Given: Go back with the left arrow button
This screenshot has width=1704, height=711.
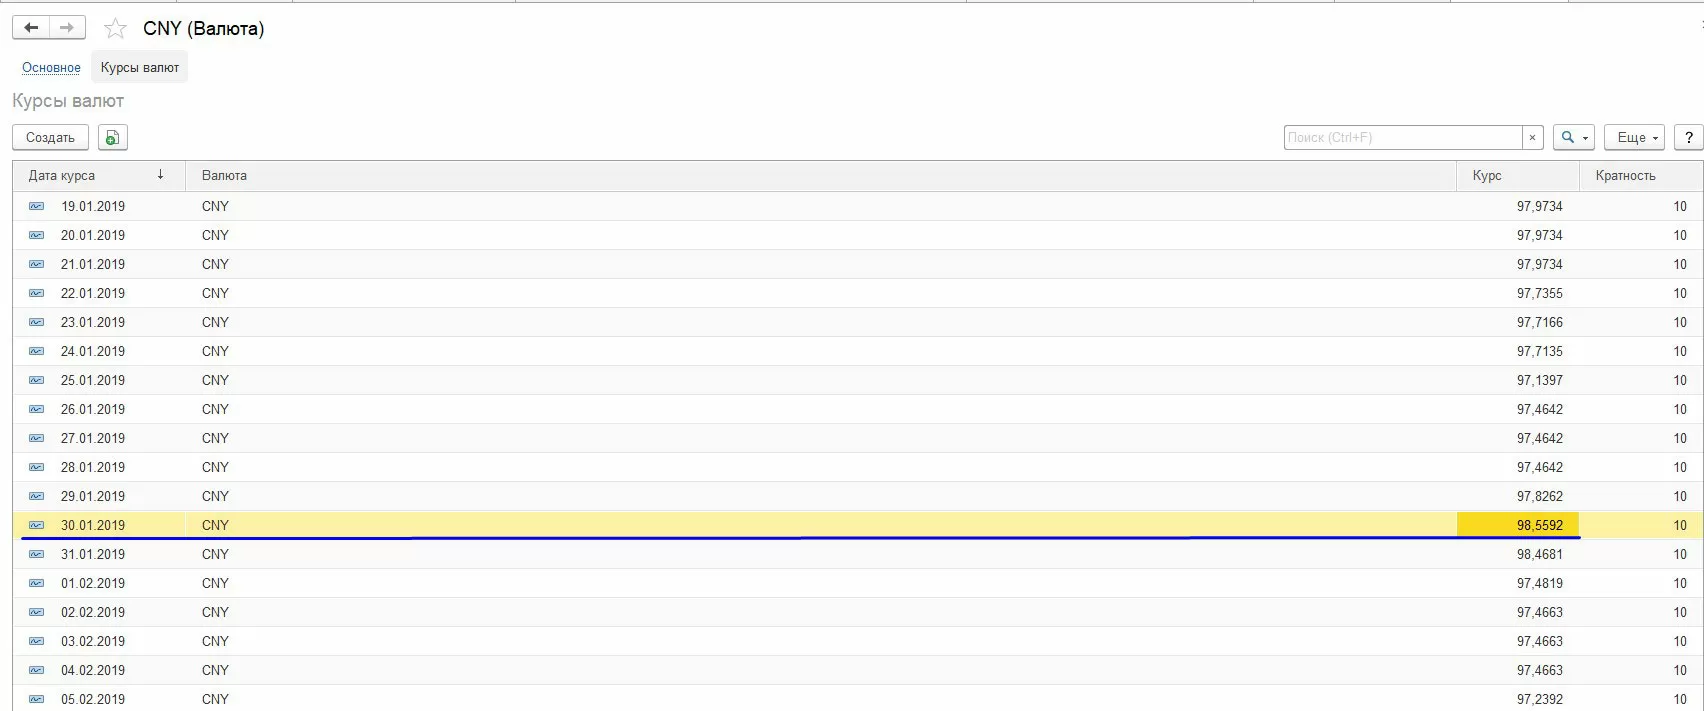Looking at the screenshot, I should pos(31,28).
